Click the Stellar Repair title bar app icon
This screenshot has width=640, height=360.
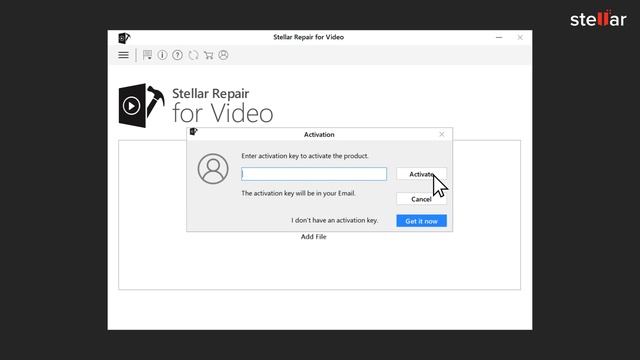(x=124, y=38)
